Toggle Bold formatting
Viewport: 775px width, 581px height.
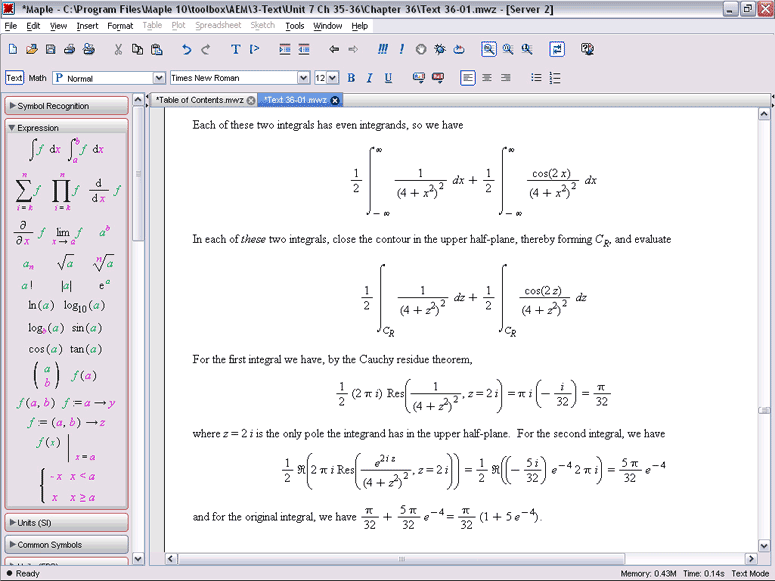[350, 78]
